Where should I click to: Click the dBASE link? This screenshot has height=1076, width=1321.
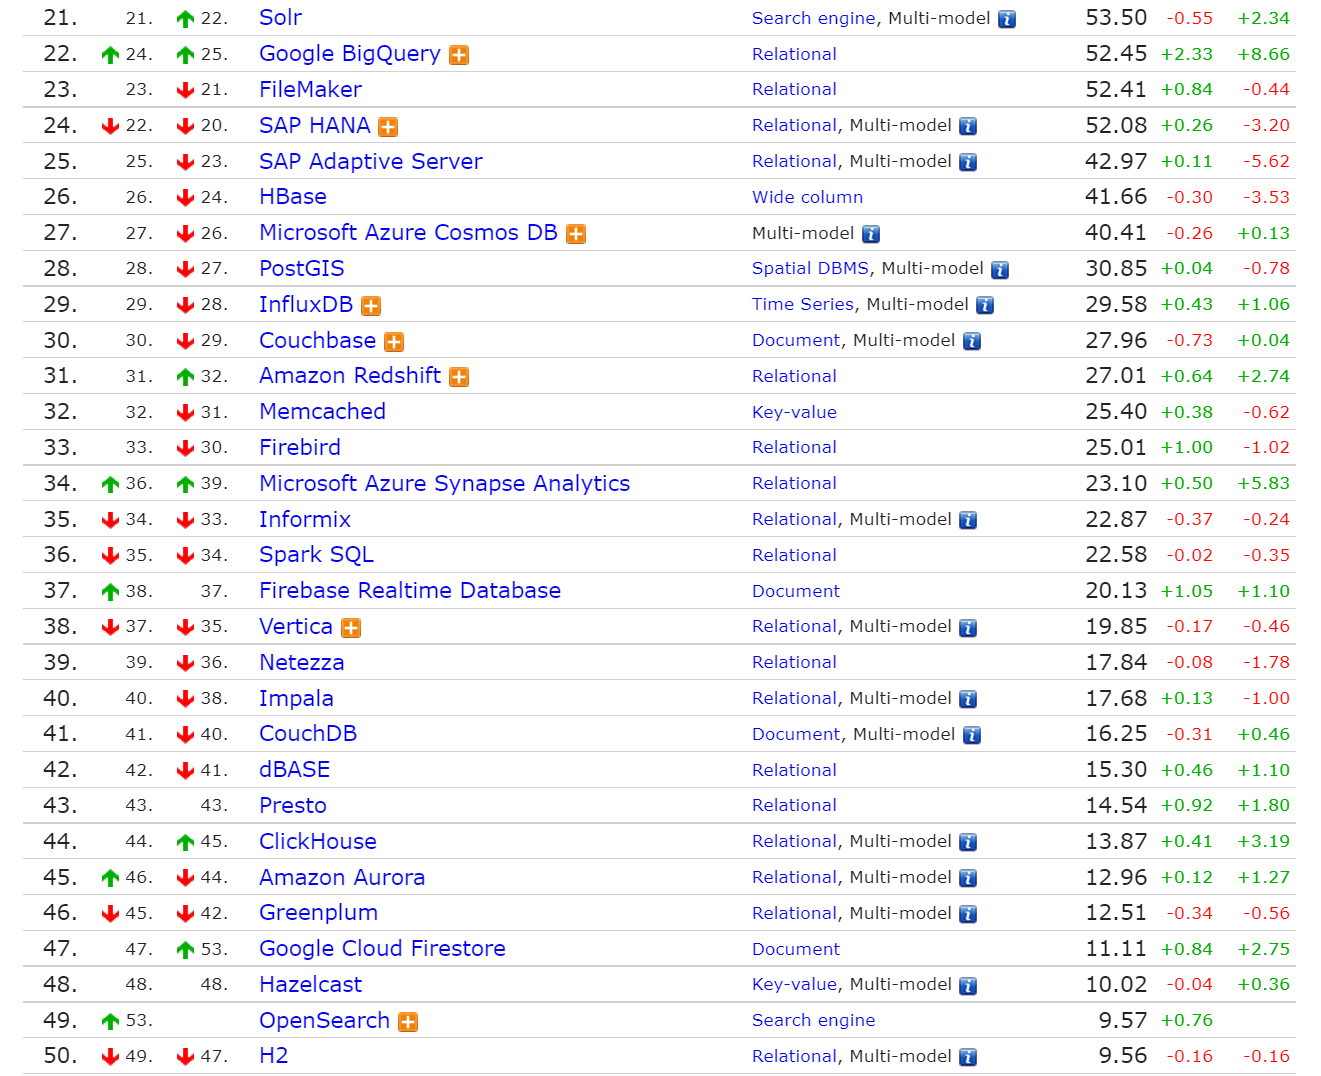pyautogui.click(x=295, y=770)
